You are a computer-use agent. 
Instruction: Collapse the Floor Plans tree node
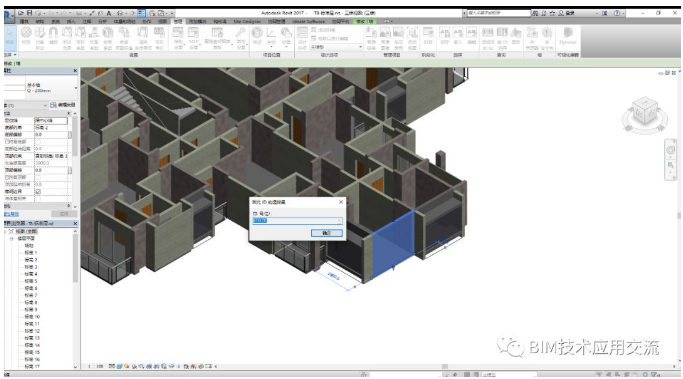pos(12,239)
